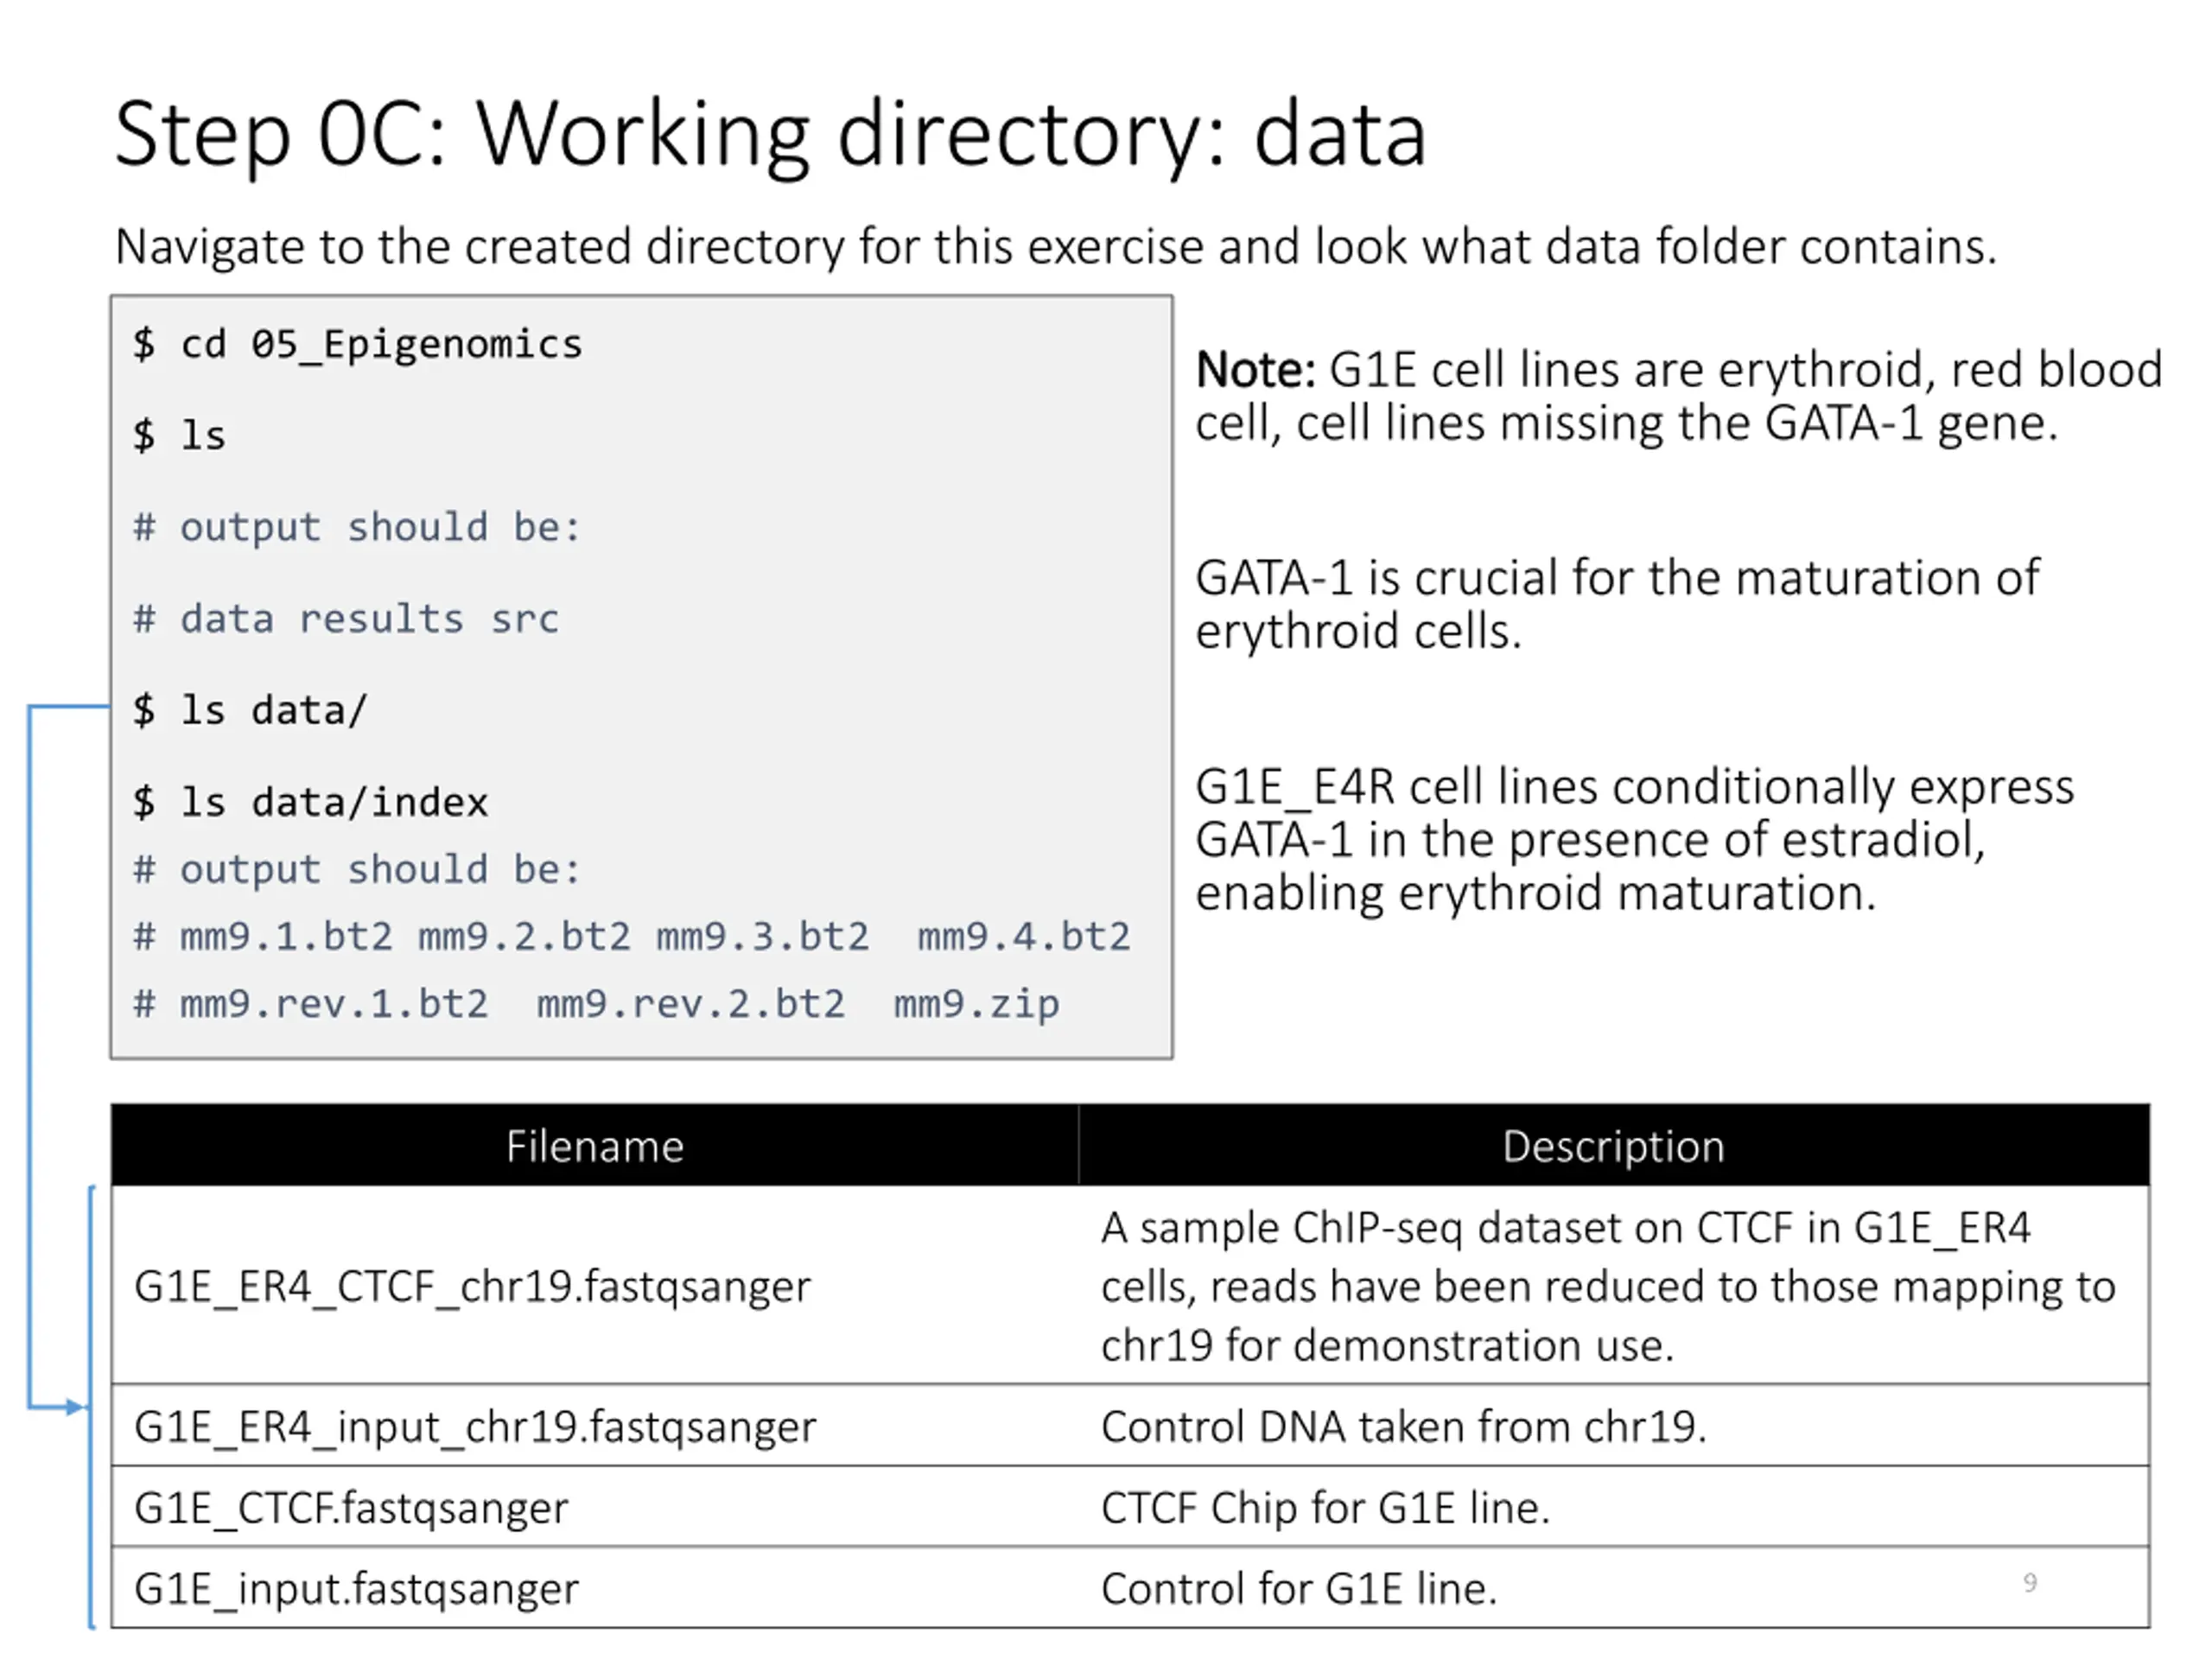Click the 'Description' table header cell

(1613, 1147)
